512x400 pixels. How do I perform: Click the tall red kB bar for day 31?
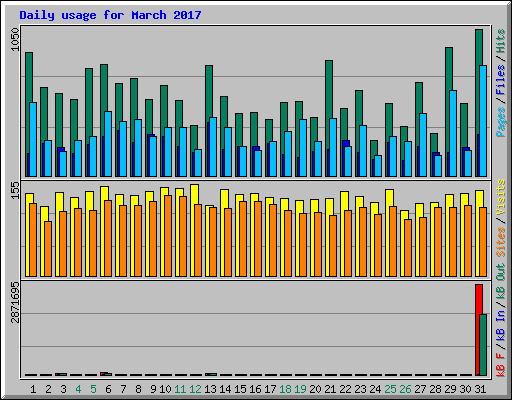click(478, 330)
